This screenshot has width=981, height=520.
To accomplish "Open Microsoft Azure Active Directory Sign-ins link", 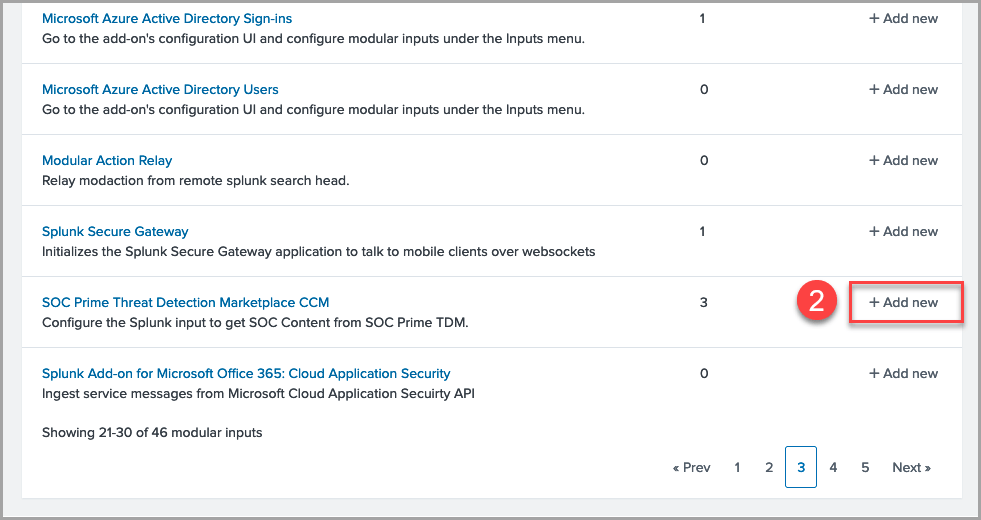I will (x=167, y=18).
